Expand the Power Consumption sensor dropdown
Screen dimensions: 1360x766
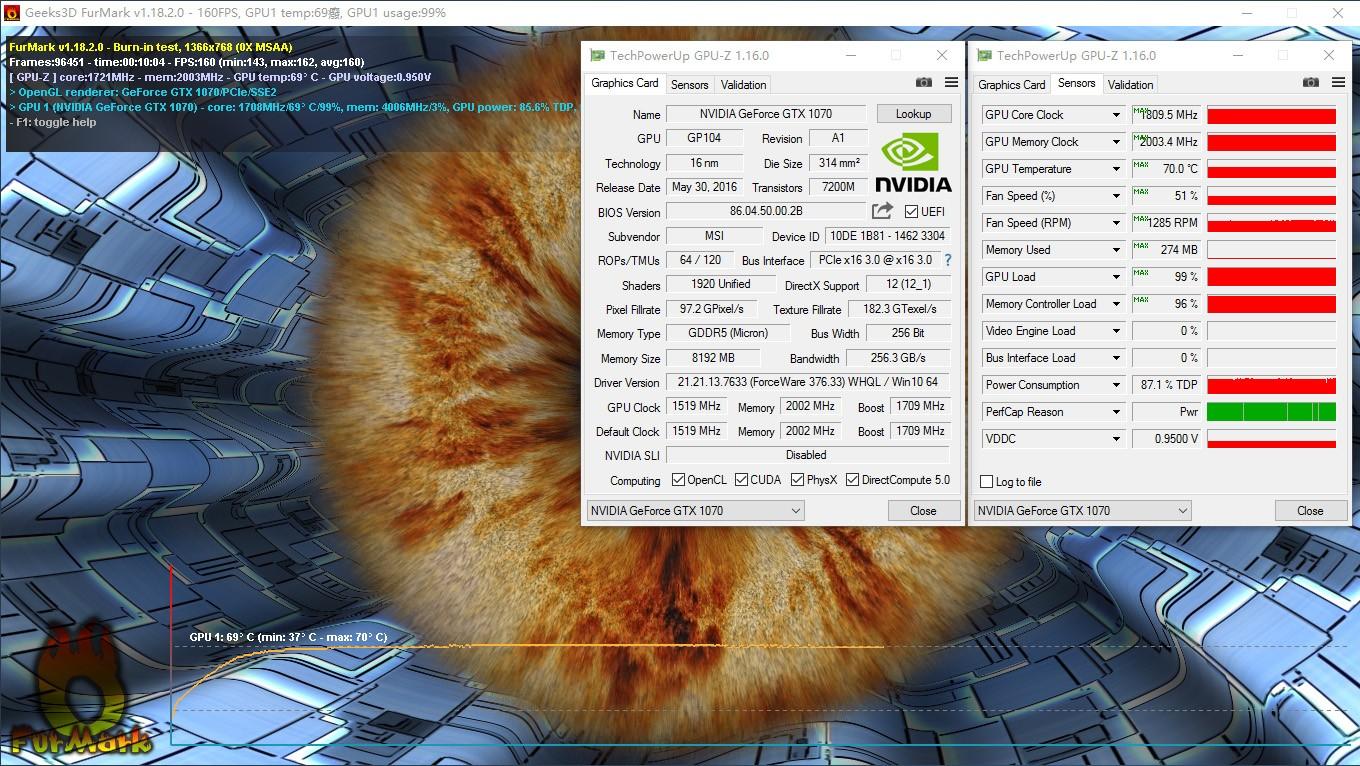tap(1116, 385)
